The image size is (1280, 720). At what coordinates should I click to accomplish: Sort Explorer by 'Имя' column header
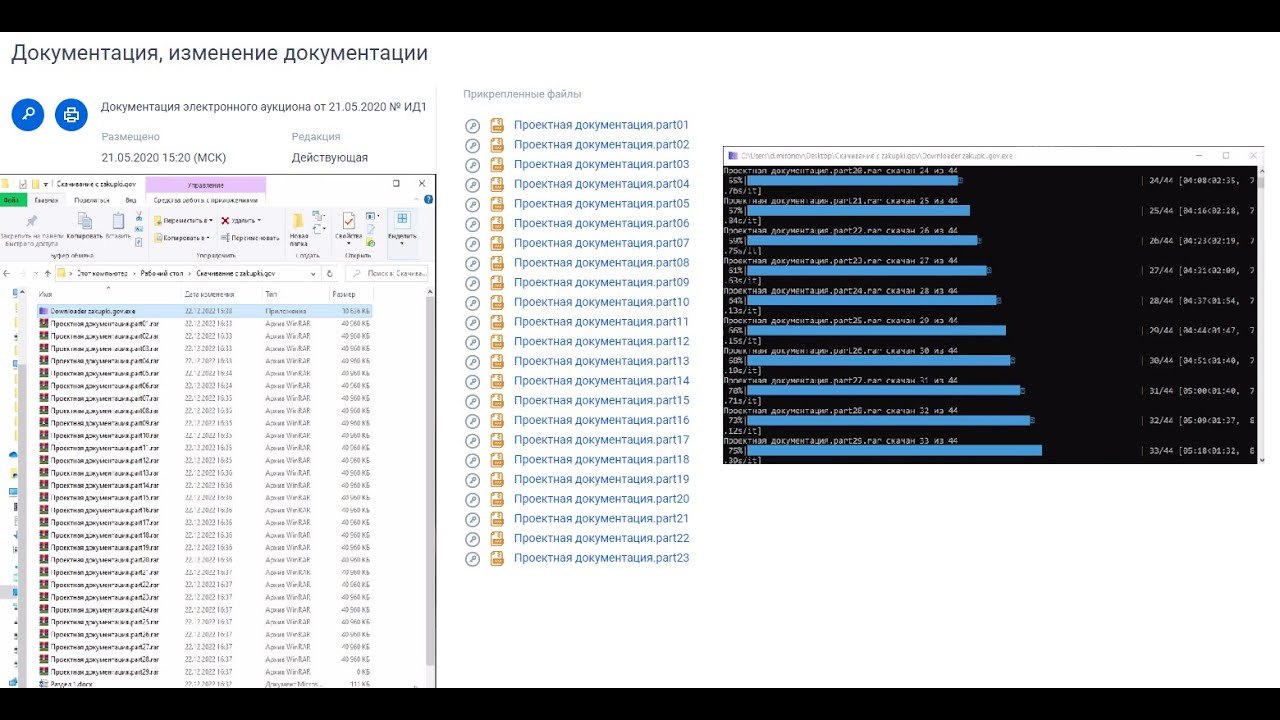coord(108,295)
